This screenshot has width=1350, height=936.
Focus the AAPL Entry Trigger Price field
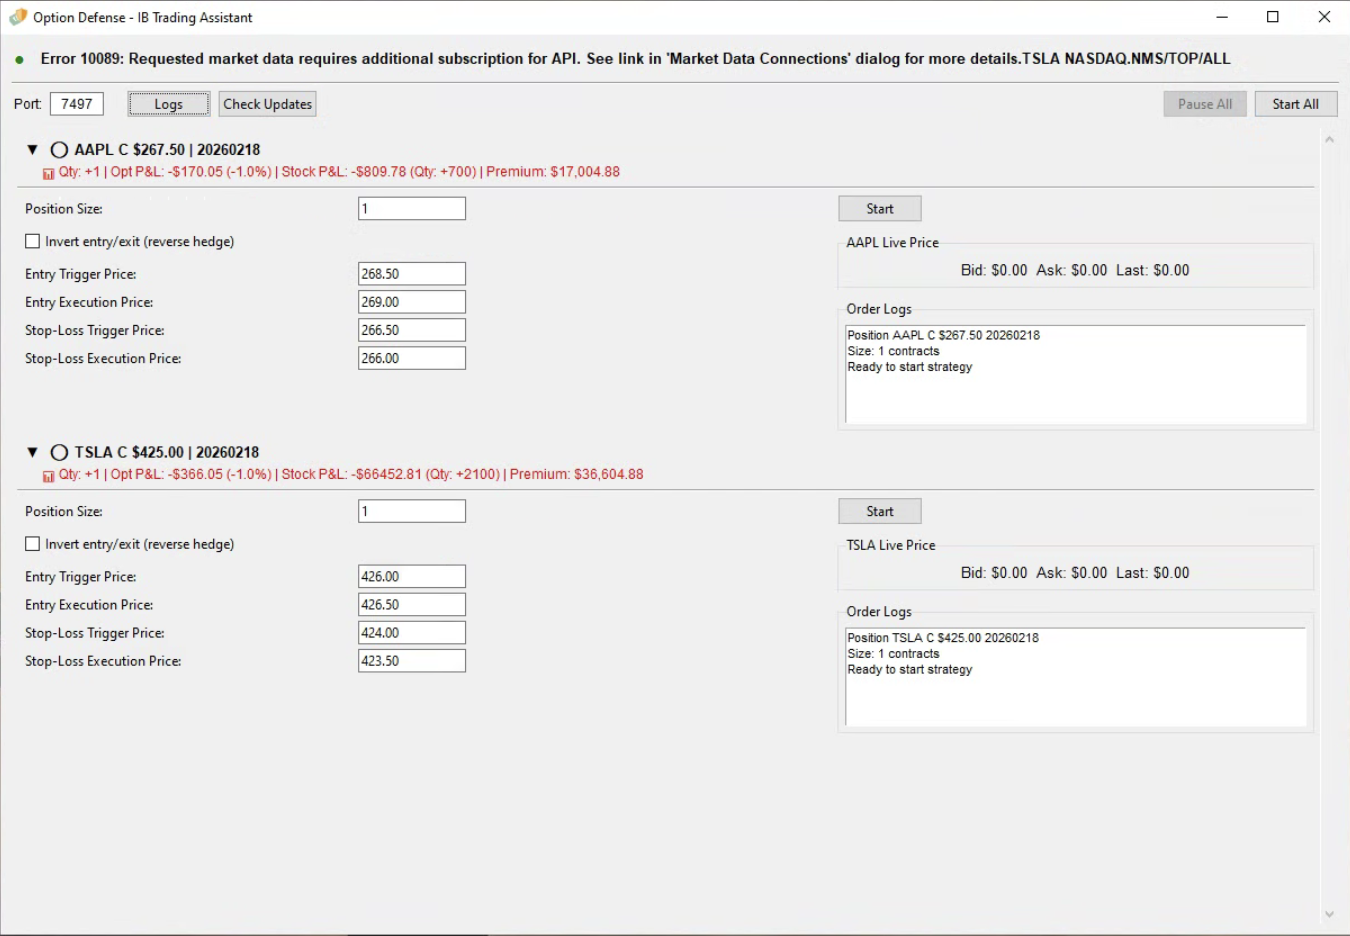click(x=411, y=274)
